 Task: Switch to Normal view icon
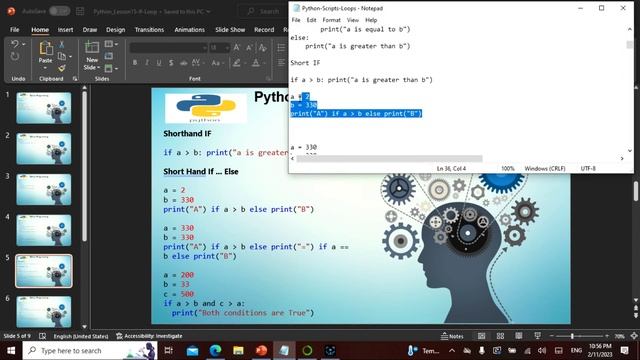coord(482,336)
